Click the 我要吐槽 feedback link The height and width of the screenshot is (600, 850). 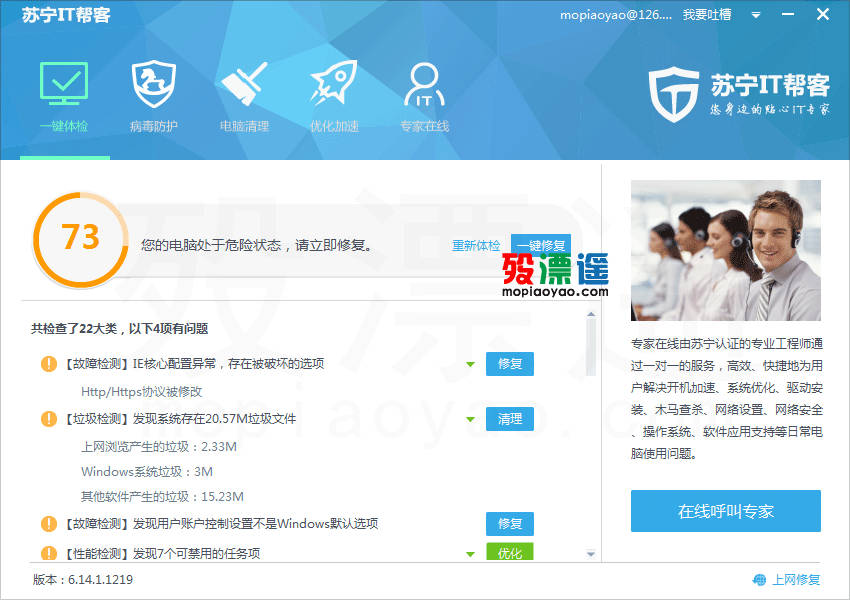[x=707, y=15]
